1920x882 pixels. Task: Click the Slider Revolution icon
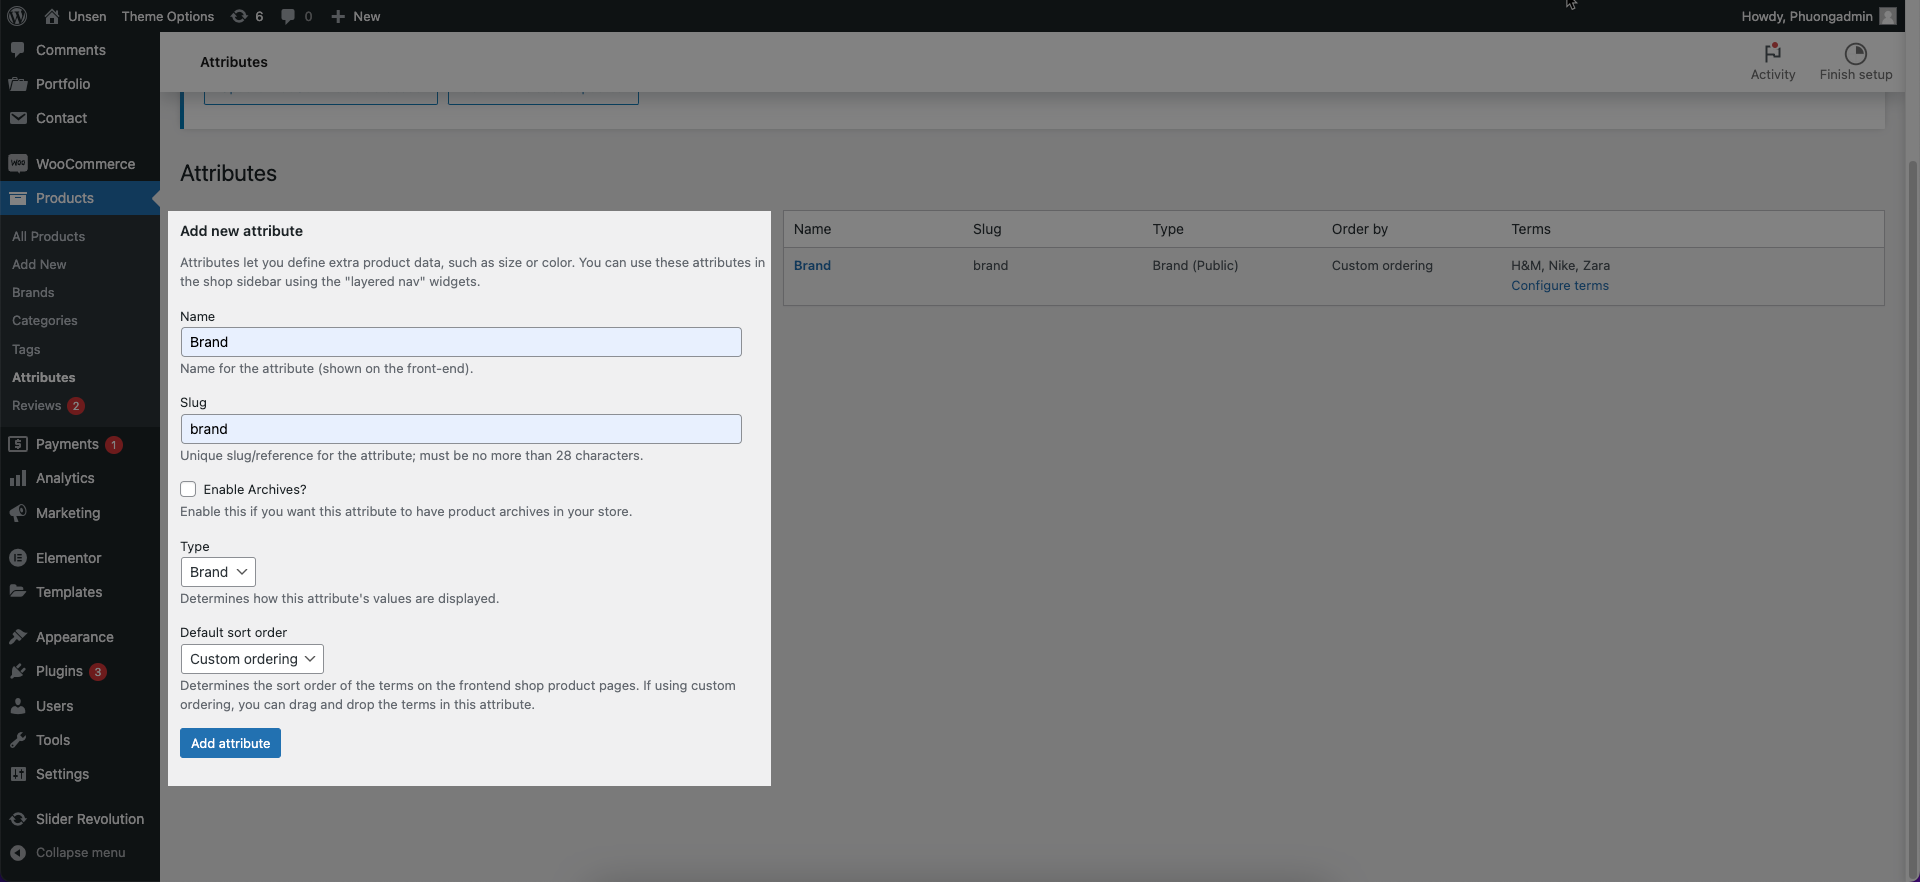18,819
